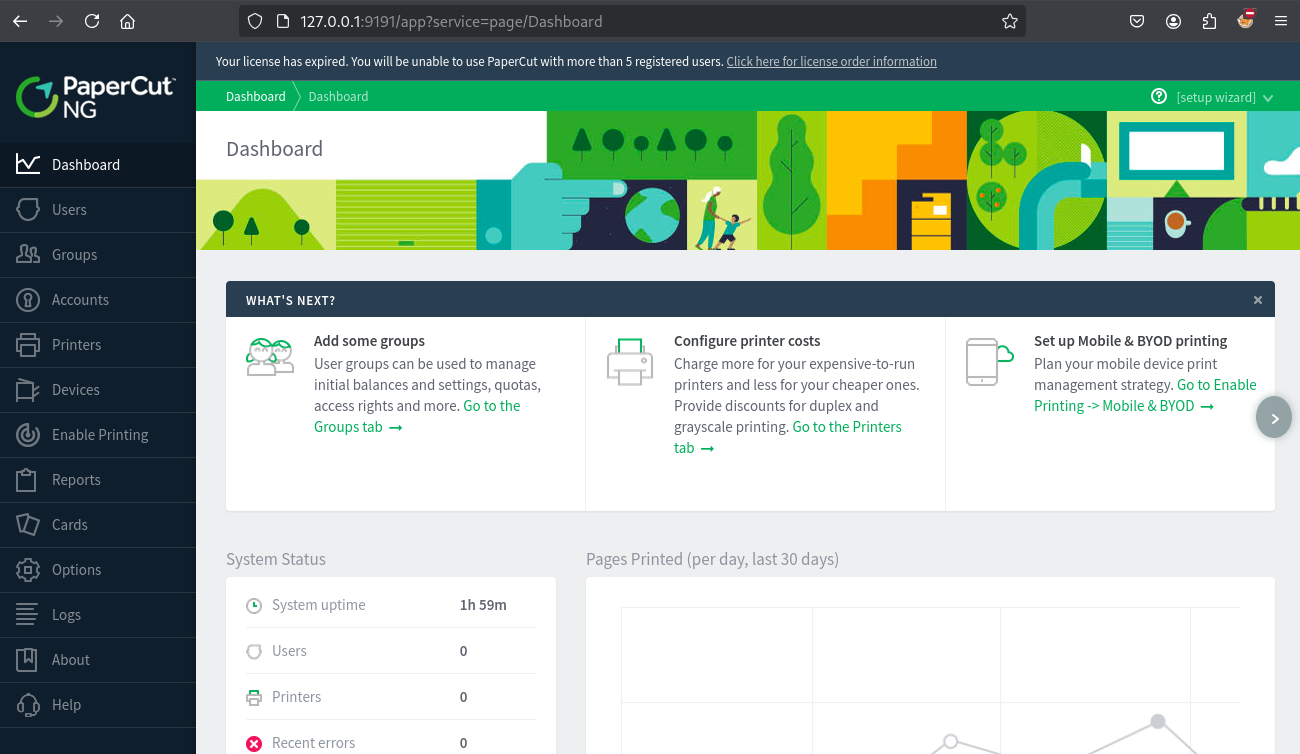Open the Printers menu label
The height and width of the screenshot is (754, 1300).
(76, 344)
